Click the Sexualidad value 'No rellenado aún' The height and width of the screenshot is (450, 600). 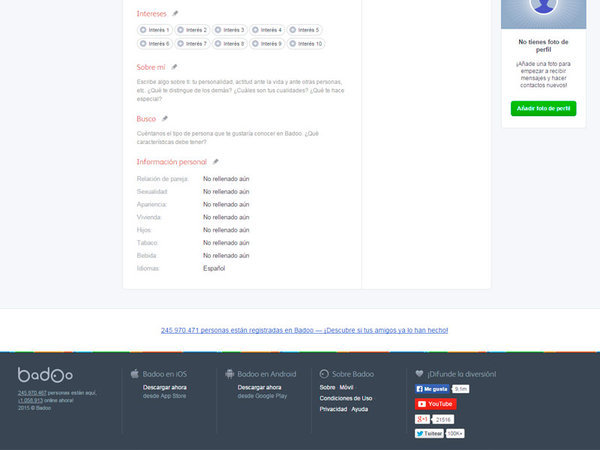click(226, 192)
